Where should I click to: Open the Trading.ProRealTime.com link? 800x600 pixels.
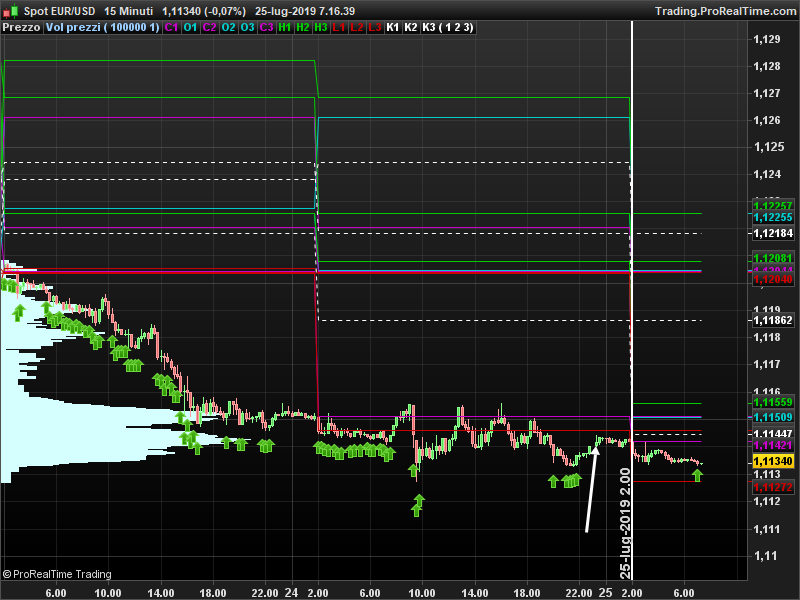point(726,11)
